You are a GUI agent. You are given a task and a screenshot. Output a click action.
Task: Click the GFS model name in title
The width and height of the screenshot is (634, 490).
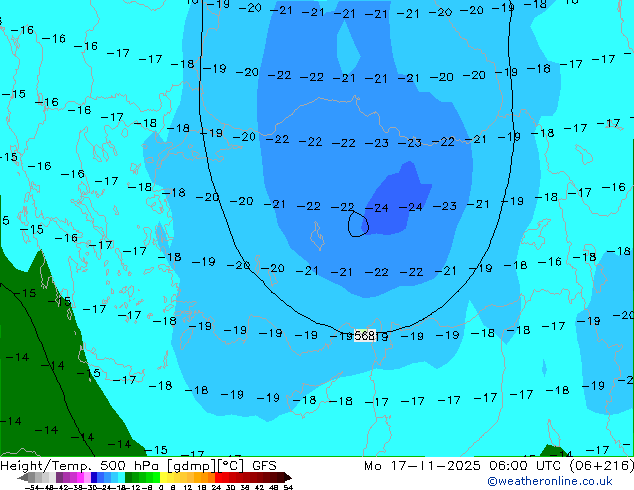264,465
